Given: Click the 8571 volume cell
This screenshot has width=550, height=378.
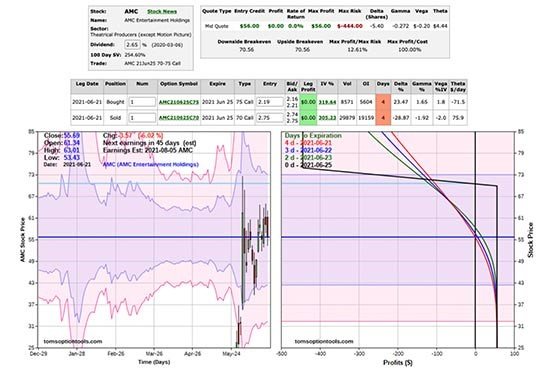Looking at the screenshot, I should click(x=347, y=102).
